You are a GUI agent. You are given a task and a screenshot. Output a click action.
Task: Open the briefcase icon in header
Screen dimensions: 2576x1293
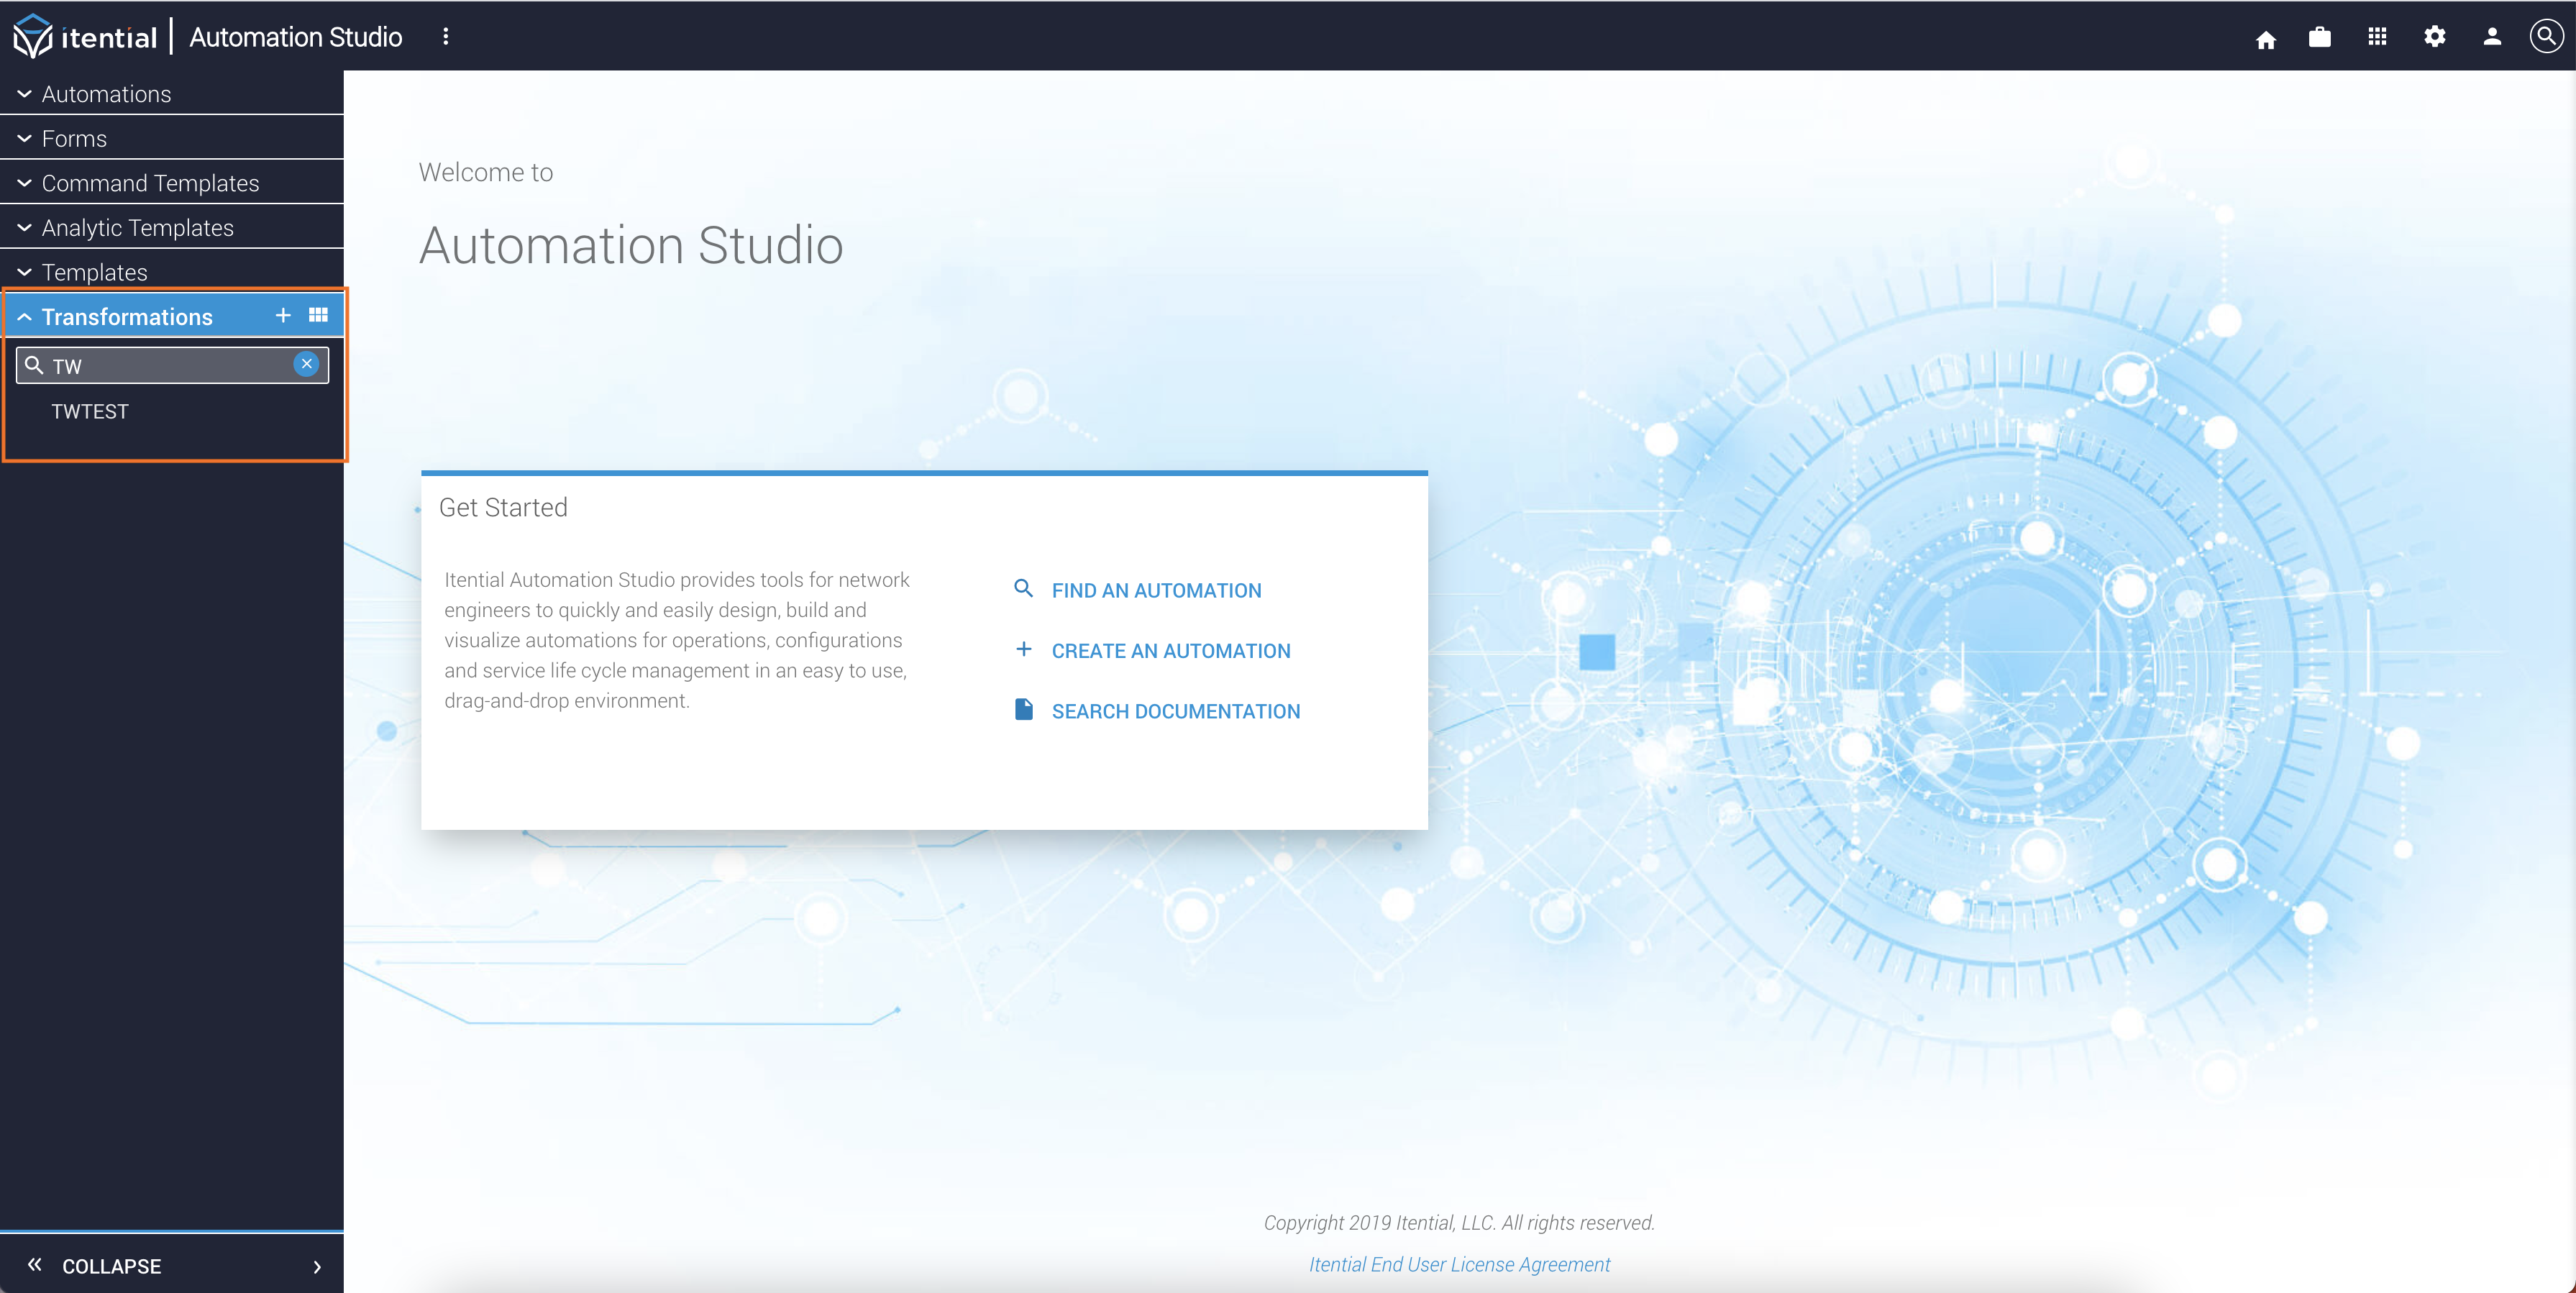point(2320,37)
